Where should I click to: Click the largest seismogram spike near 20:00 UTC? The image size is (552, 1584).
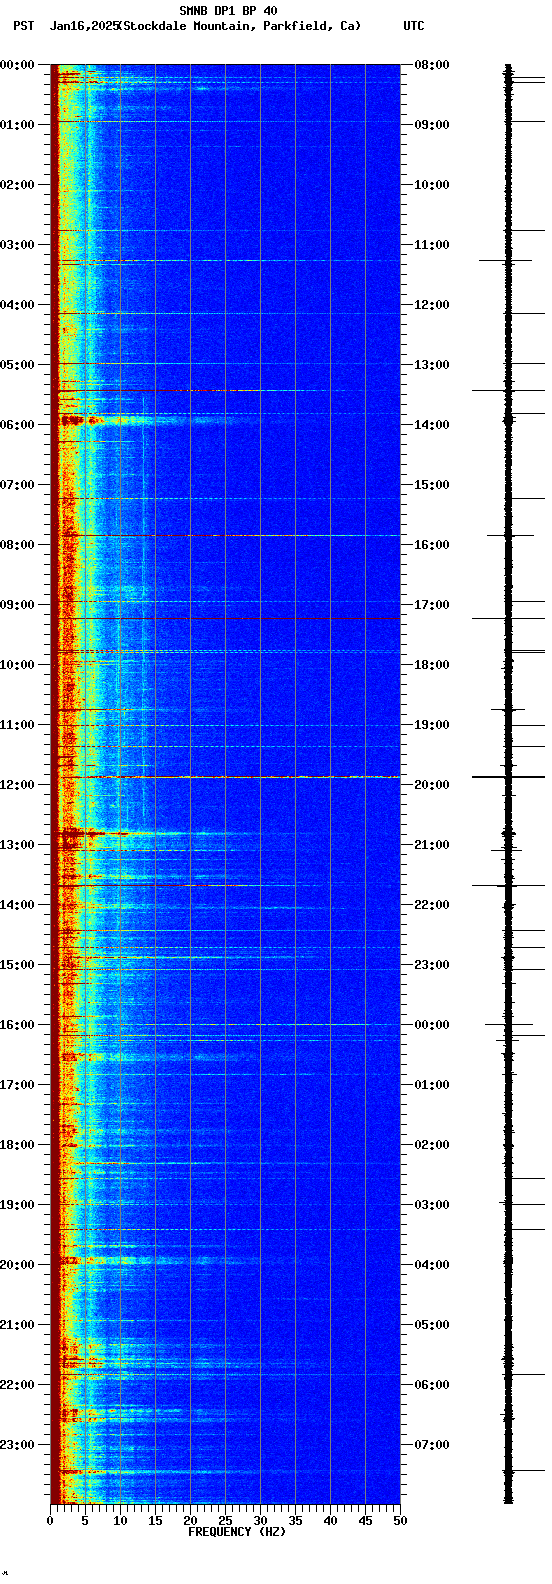point(508,777)
